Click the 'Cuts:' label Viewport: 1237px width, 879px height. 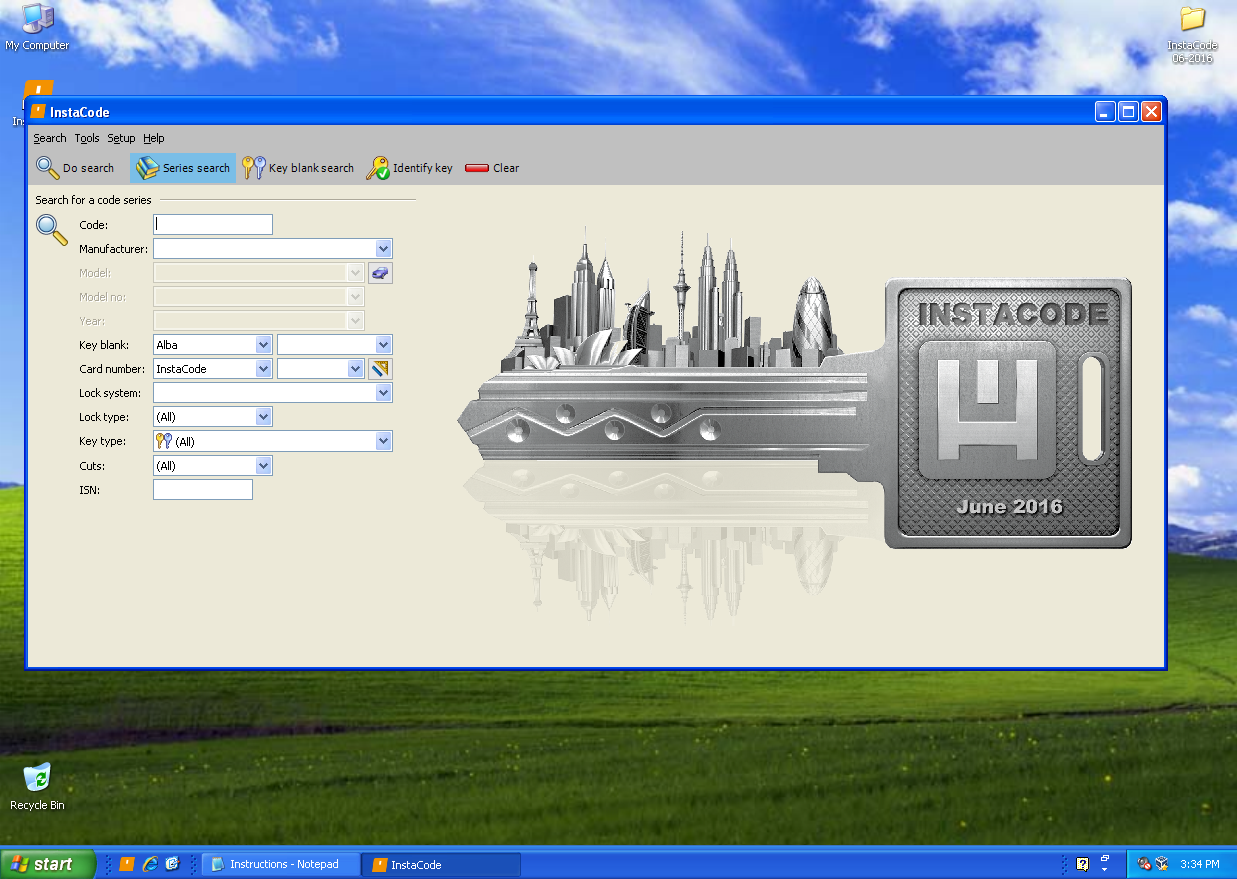pyautogui.click(x=92, y=466)
